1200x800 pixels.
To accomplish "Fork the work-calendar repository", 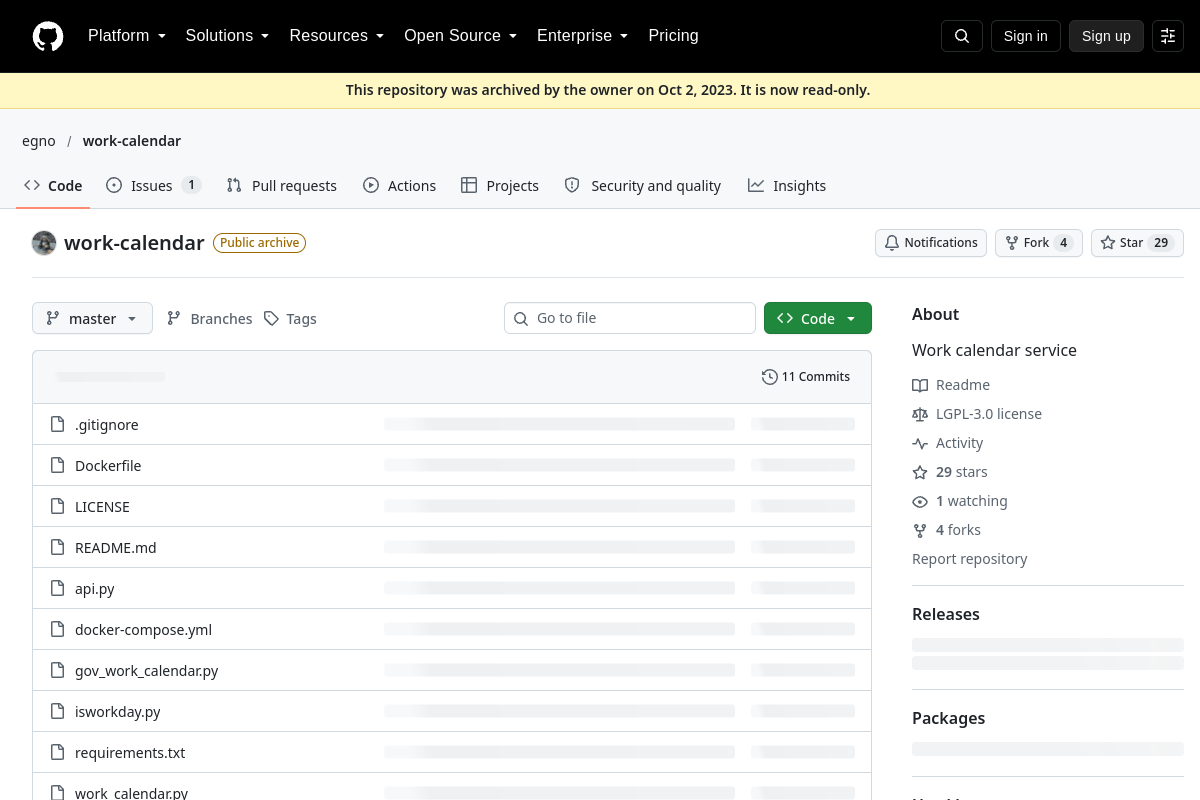I will click(1039, 243).
